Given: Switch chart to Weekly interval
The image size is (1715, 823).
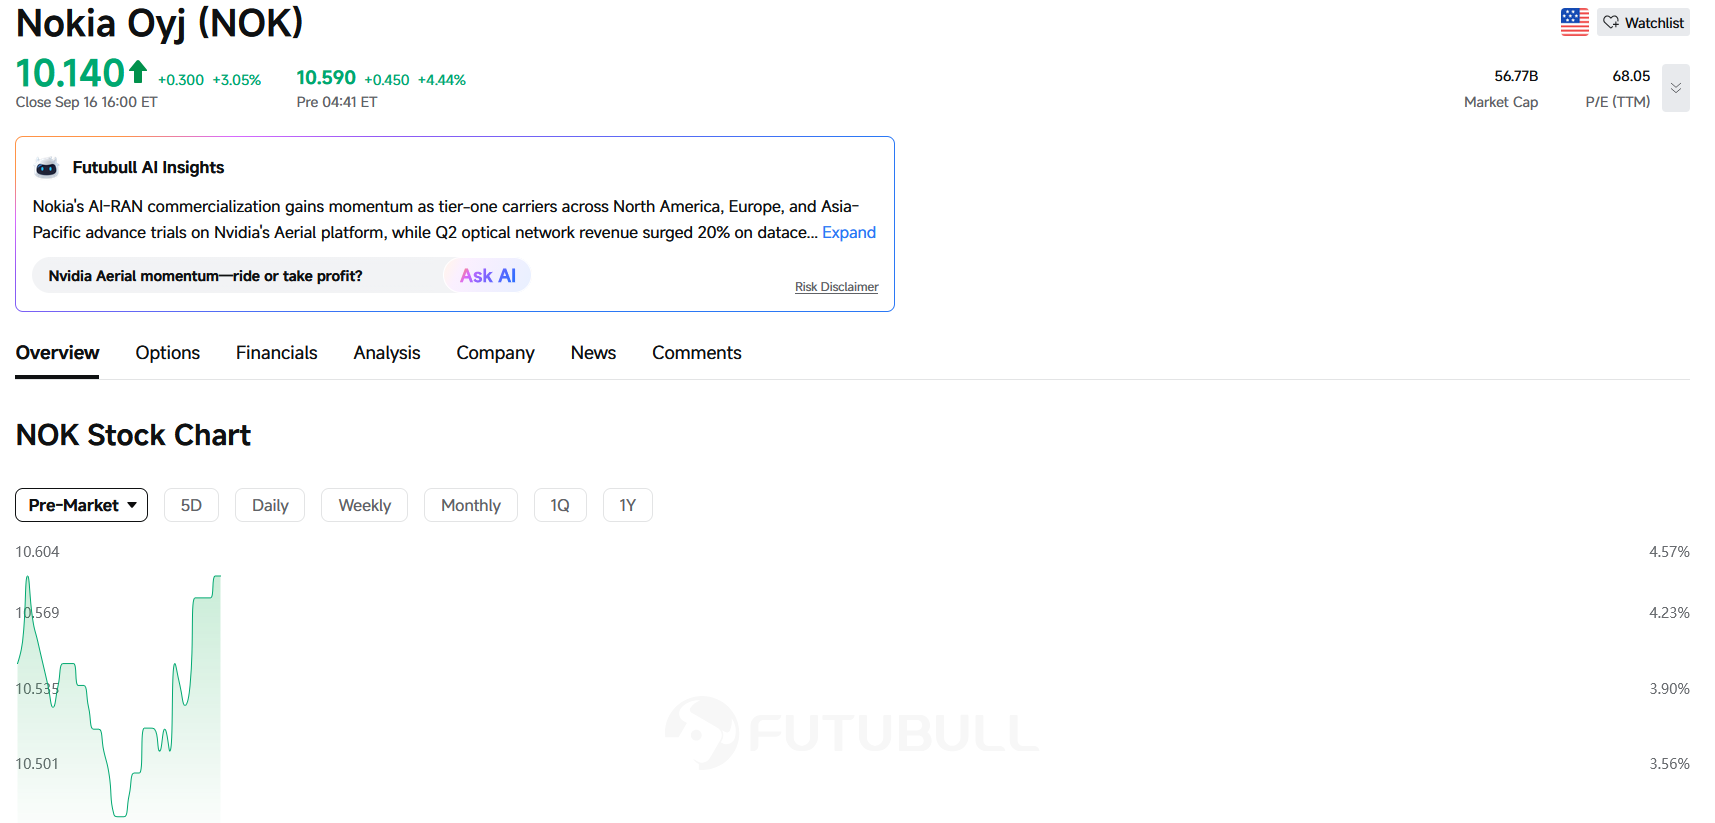Looking at the screenshot, I should point(364,505).
